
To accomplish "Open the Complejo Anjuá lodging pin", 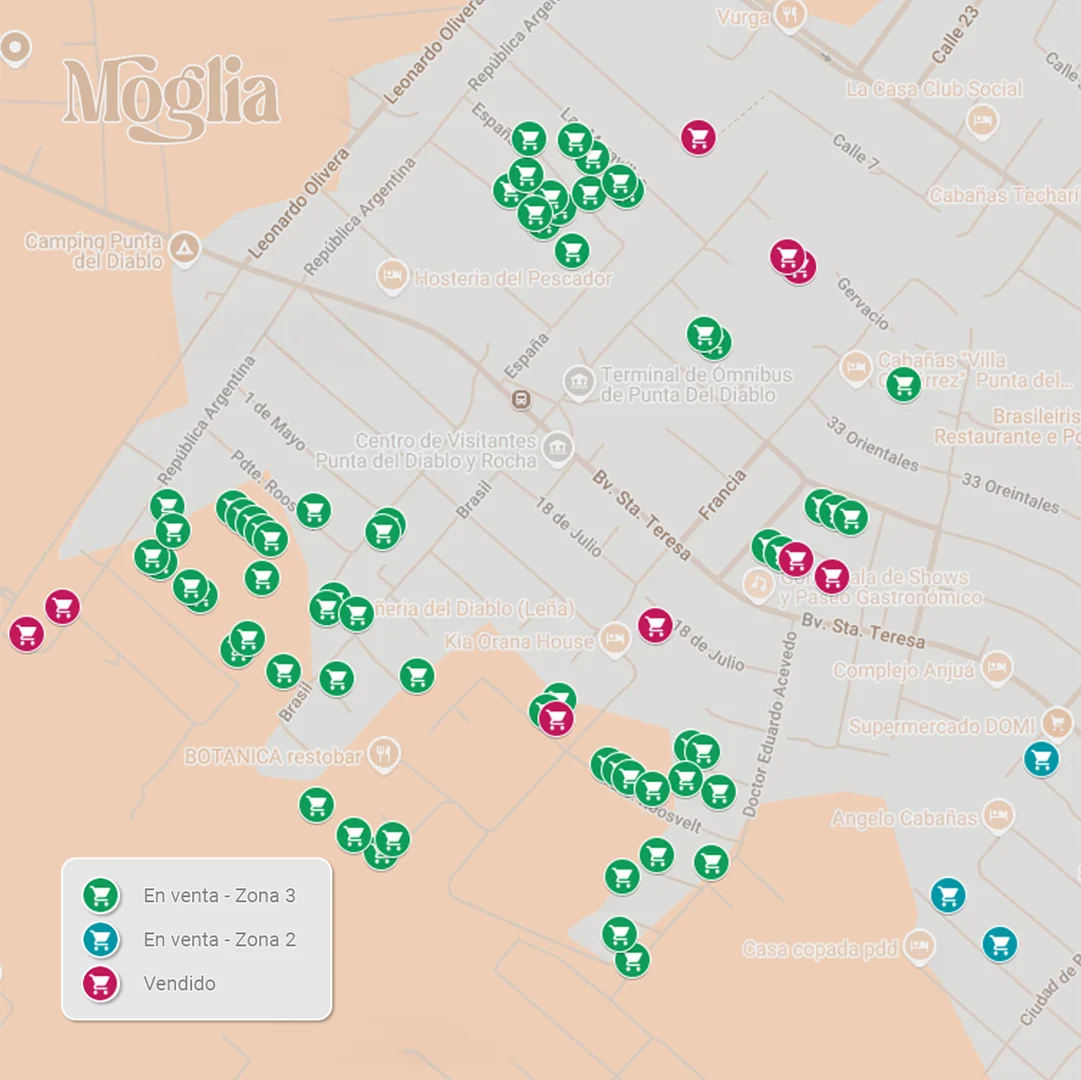I will click(x=996, y=667).
